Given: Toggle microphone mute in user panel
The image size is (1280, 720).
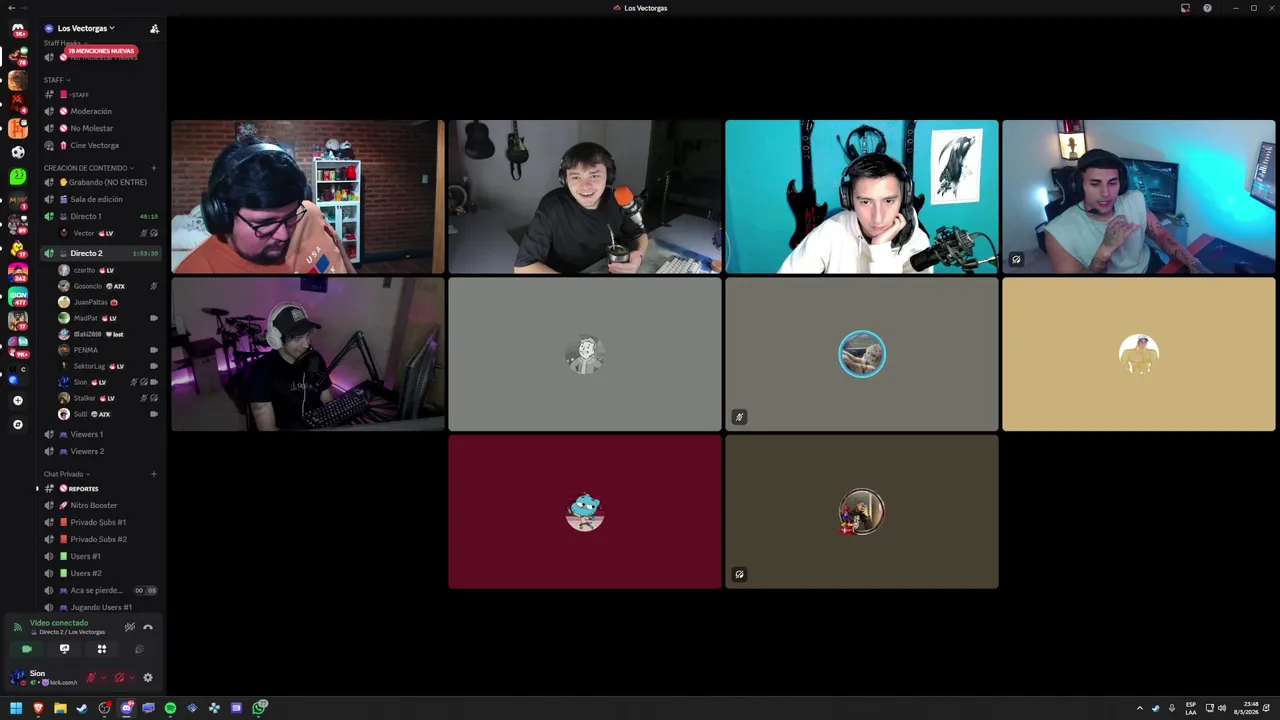Looking at the screenshot, I should pyautogui.click(x=91, y=677).
